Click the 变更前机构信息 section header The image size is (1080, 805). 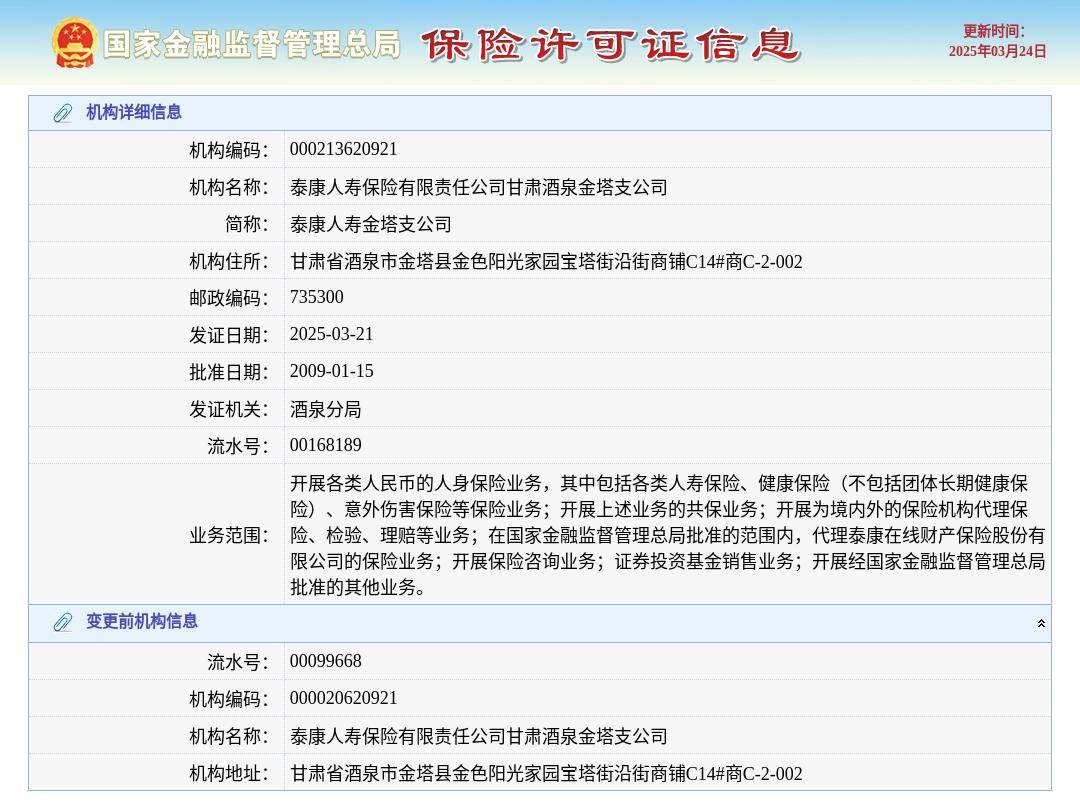point(540,623)
